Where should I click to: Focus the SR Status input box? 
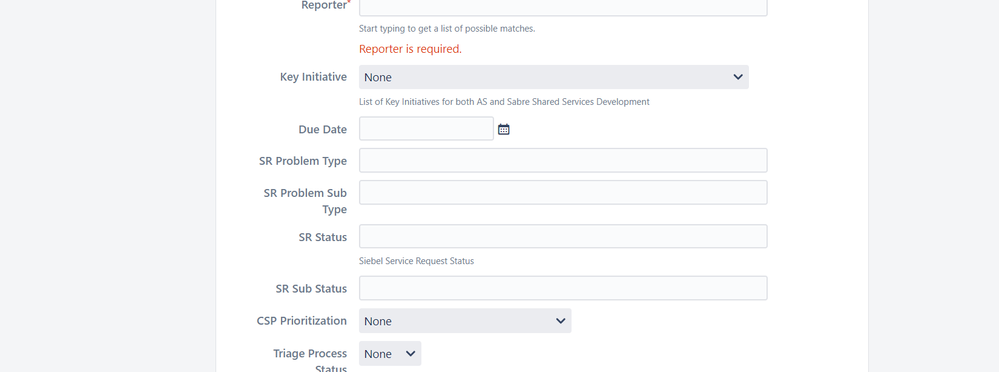pos(563,236)
